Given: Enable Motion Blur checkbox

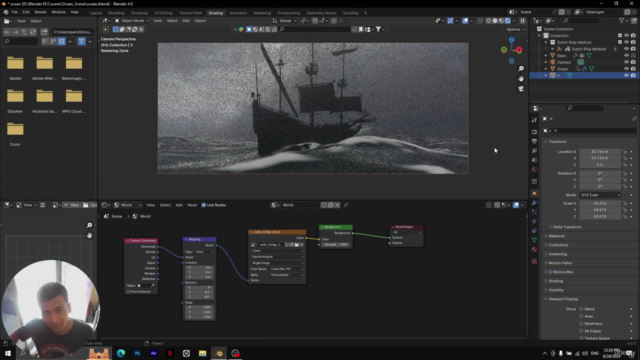Looking at the screenshot, I should 550,272.
